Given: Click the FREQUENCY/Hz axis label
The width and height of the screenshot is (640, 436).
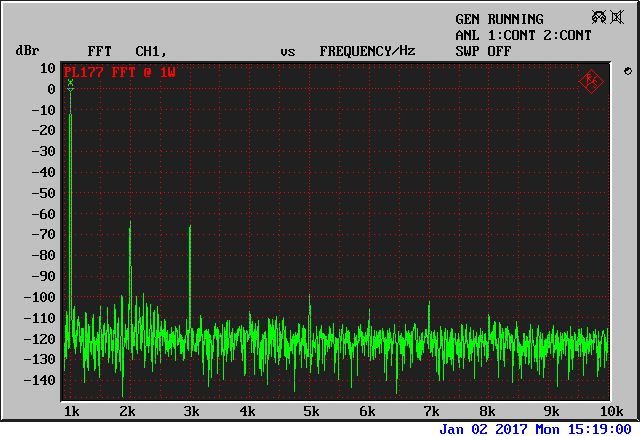Looking at the screenshot, I should point(367,51).
